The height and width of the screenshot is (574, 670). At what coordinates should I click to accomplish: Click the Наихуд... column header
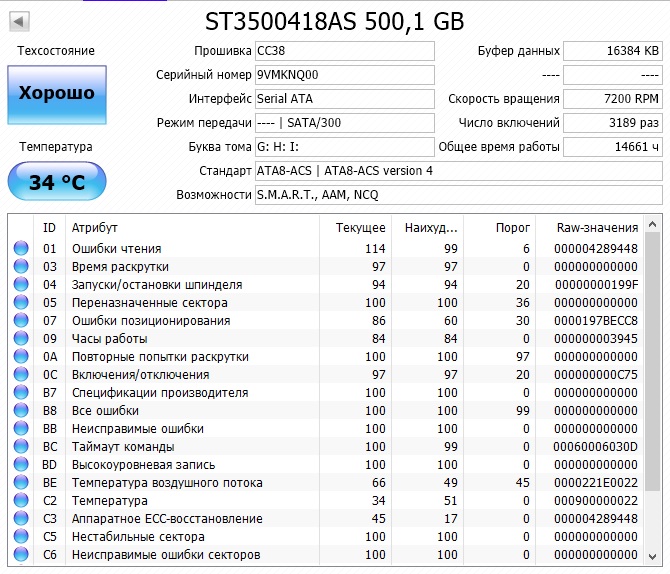coord(428,227)
